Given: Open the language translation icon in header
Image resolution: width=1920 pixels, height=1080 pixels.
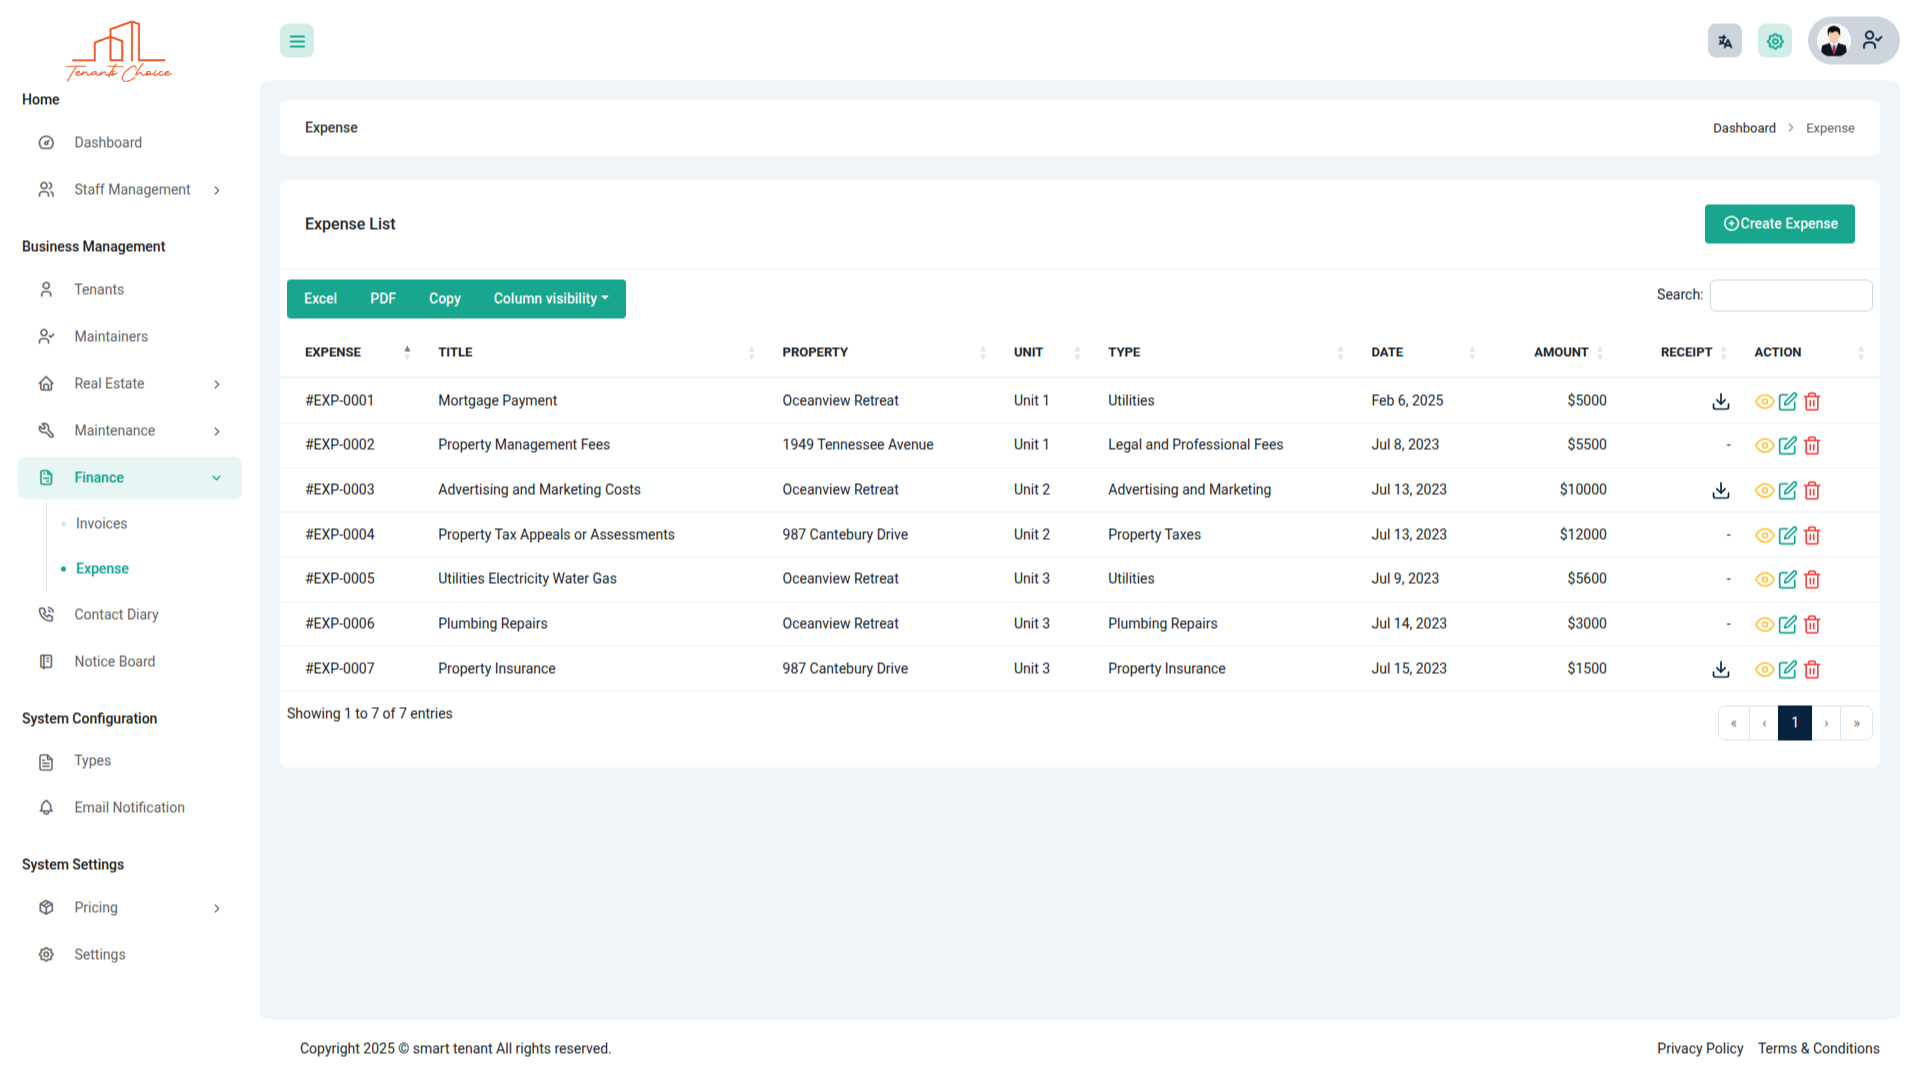Looking at the screenshot, I should click(1725, 41).
